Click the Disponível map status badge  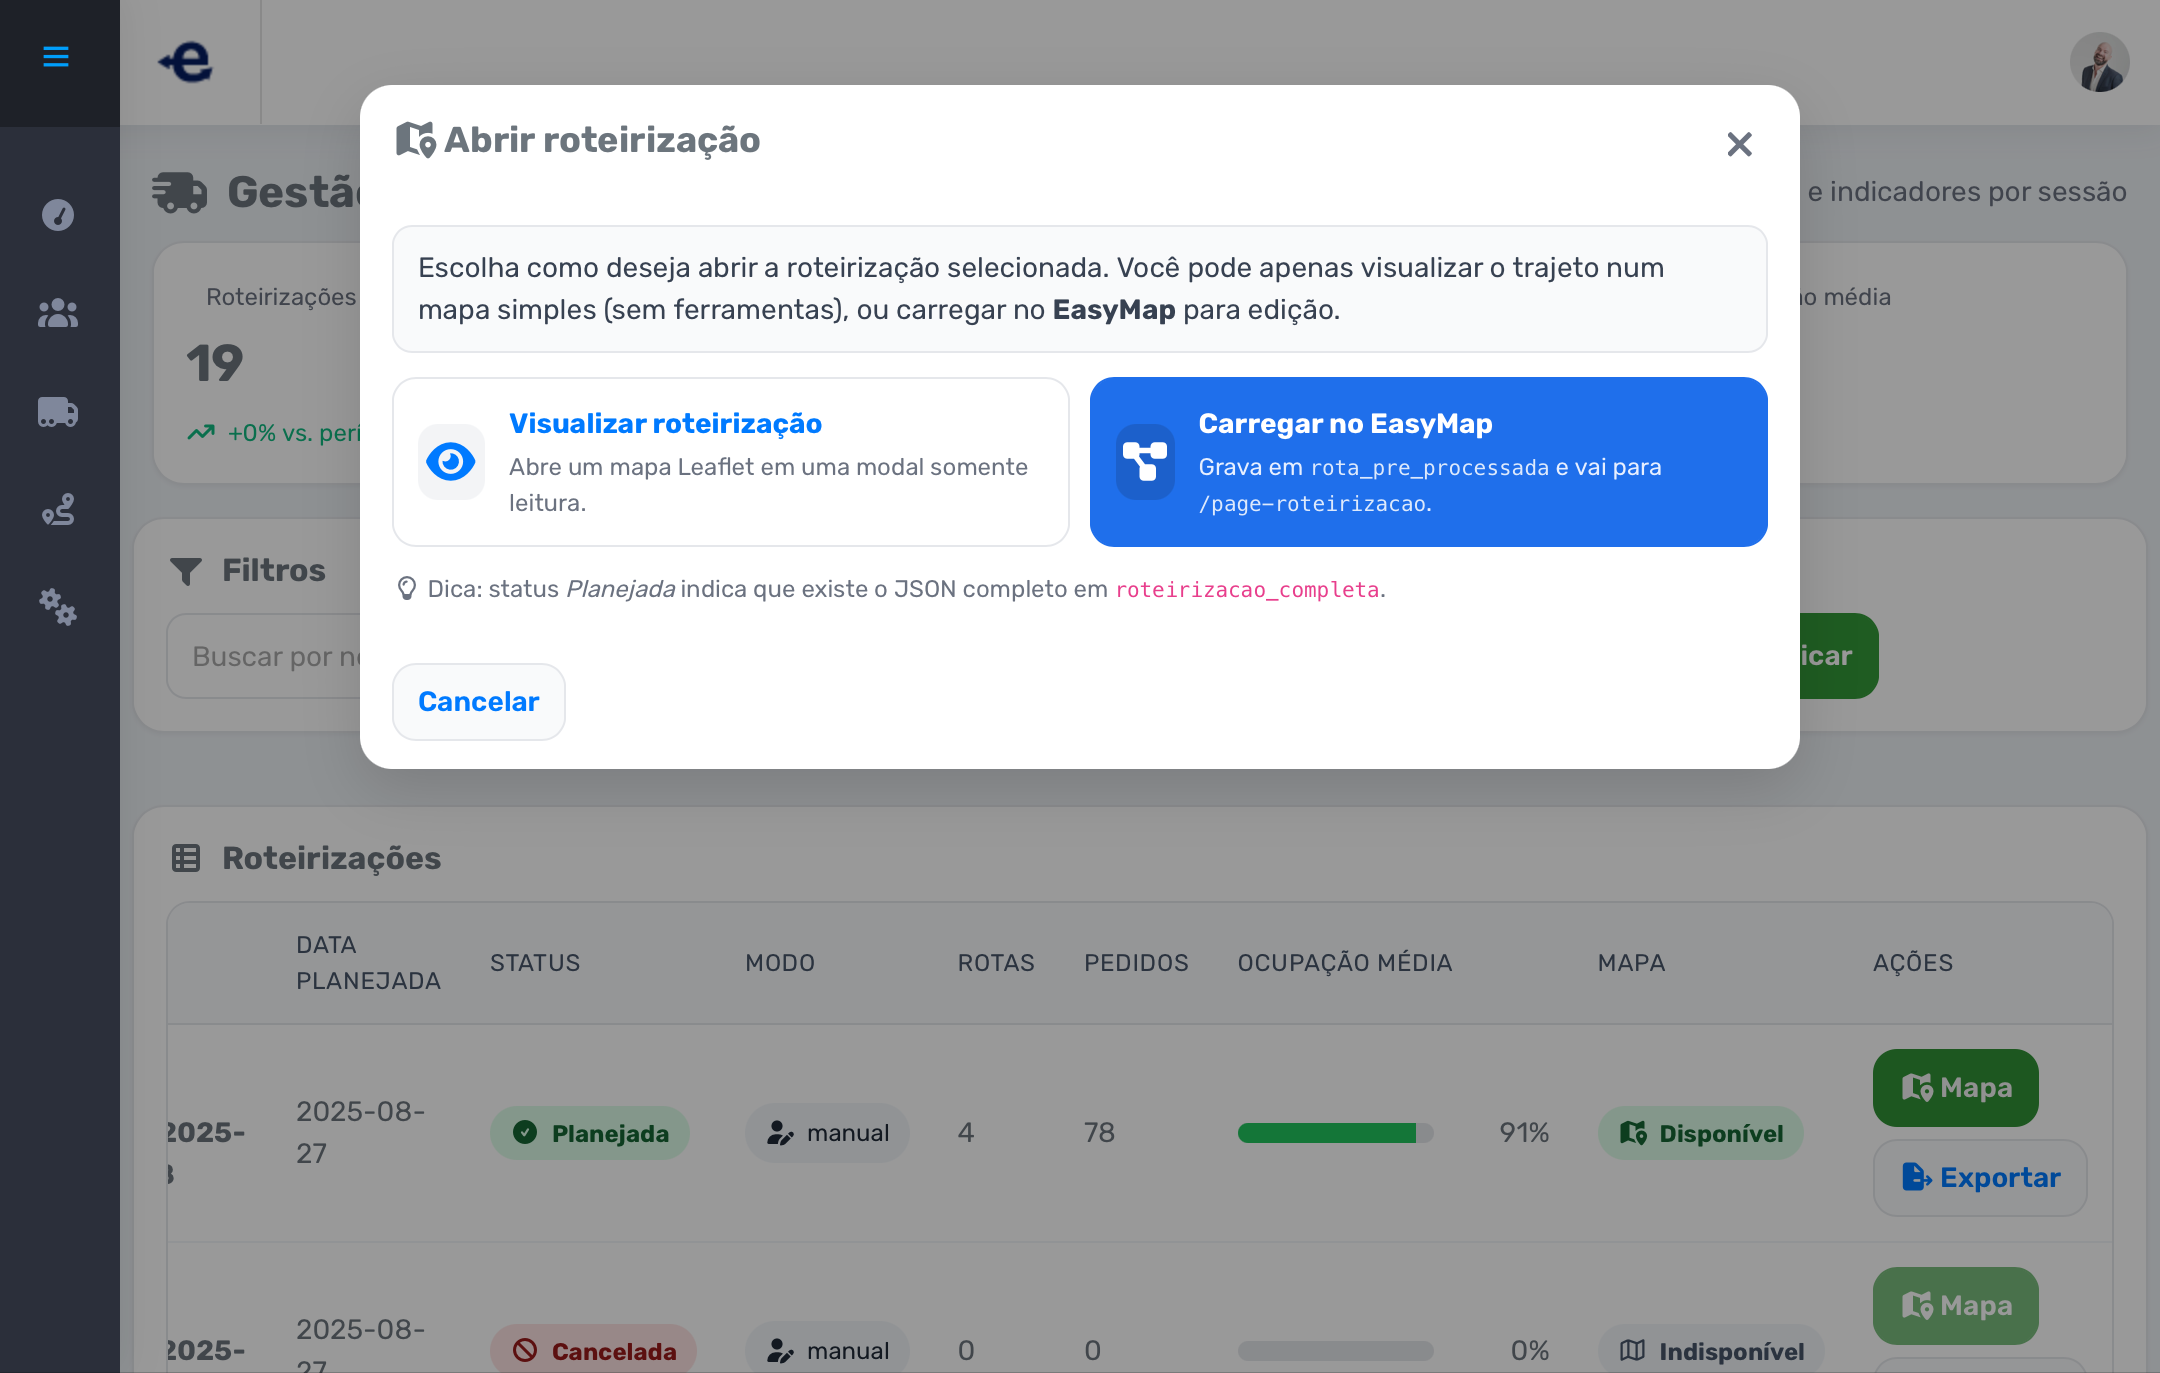[x=1700, y=1133]
